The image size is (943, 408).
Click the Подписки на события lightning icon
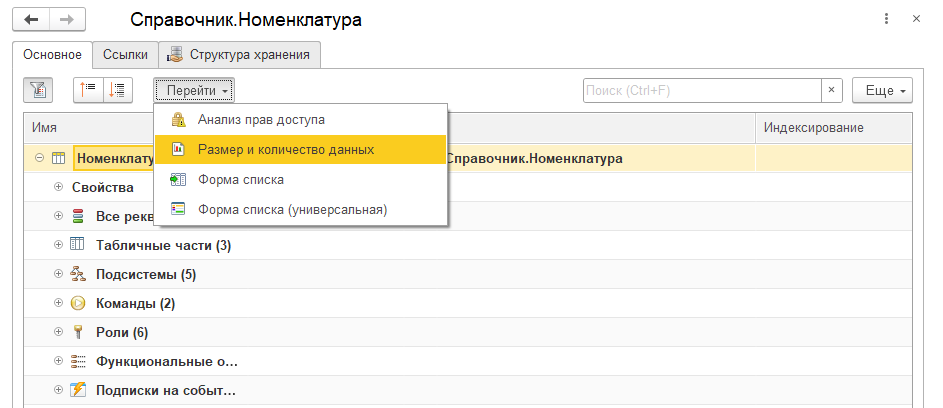[78, 390]
